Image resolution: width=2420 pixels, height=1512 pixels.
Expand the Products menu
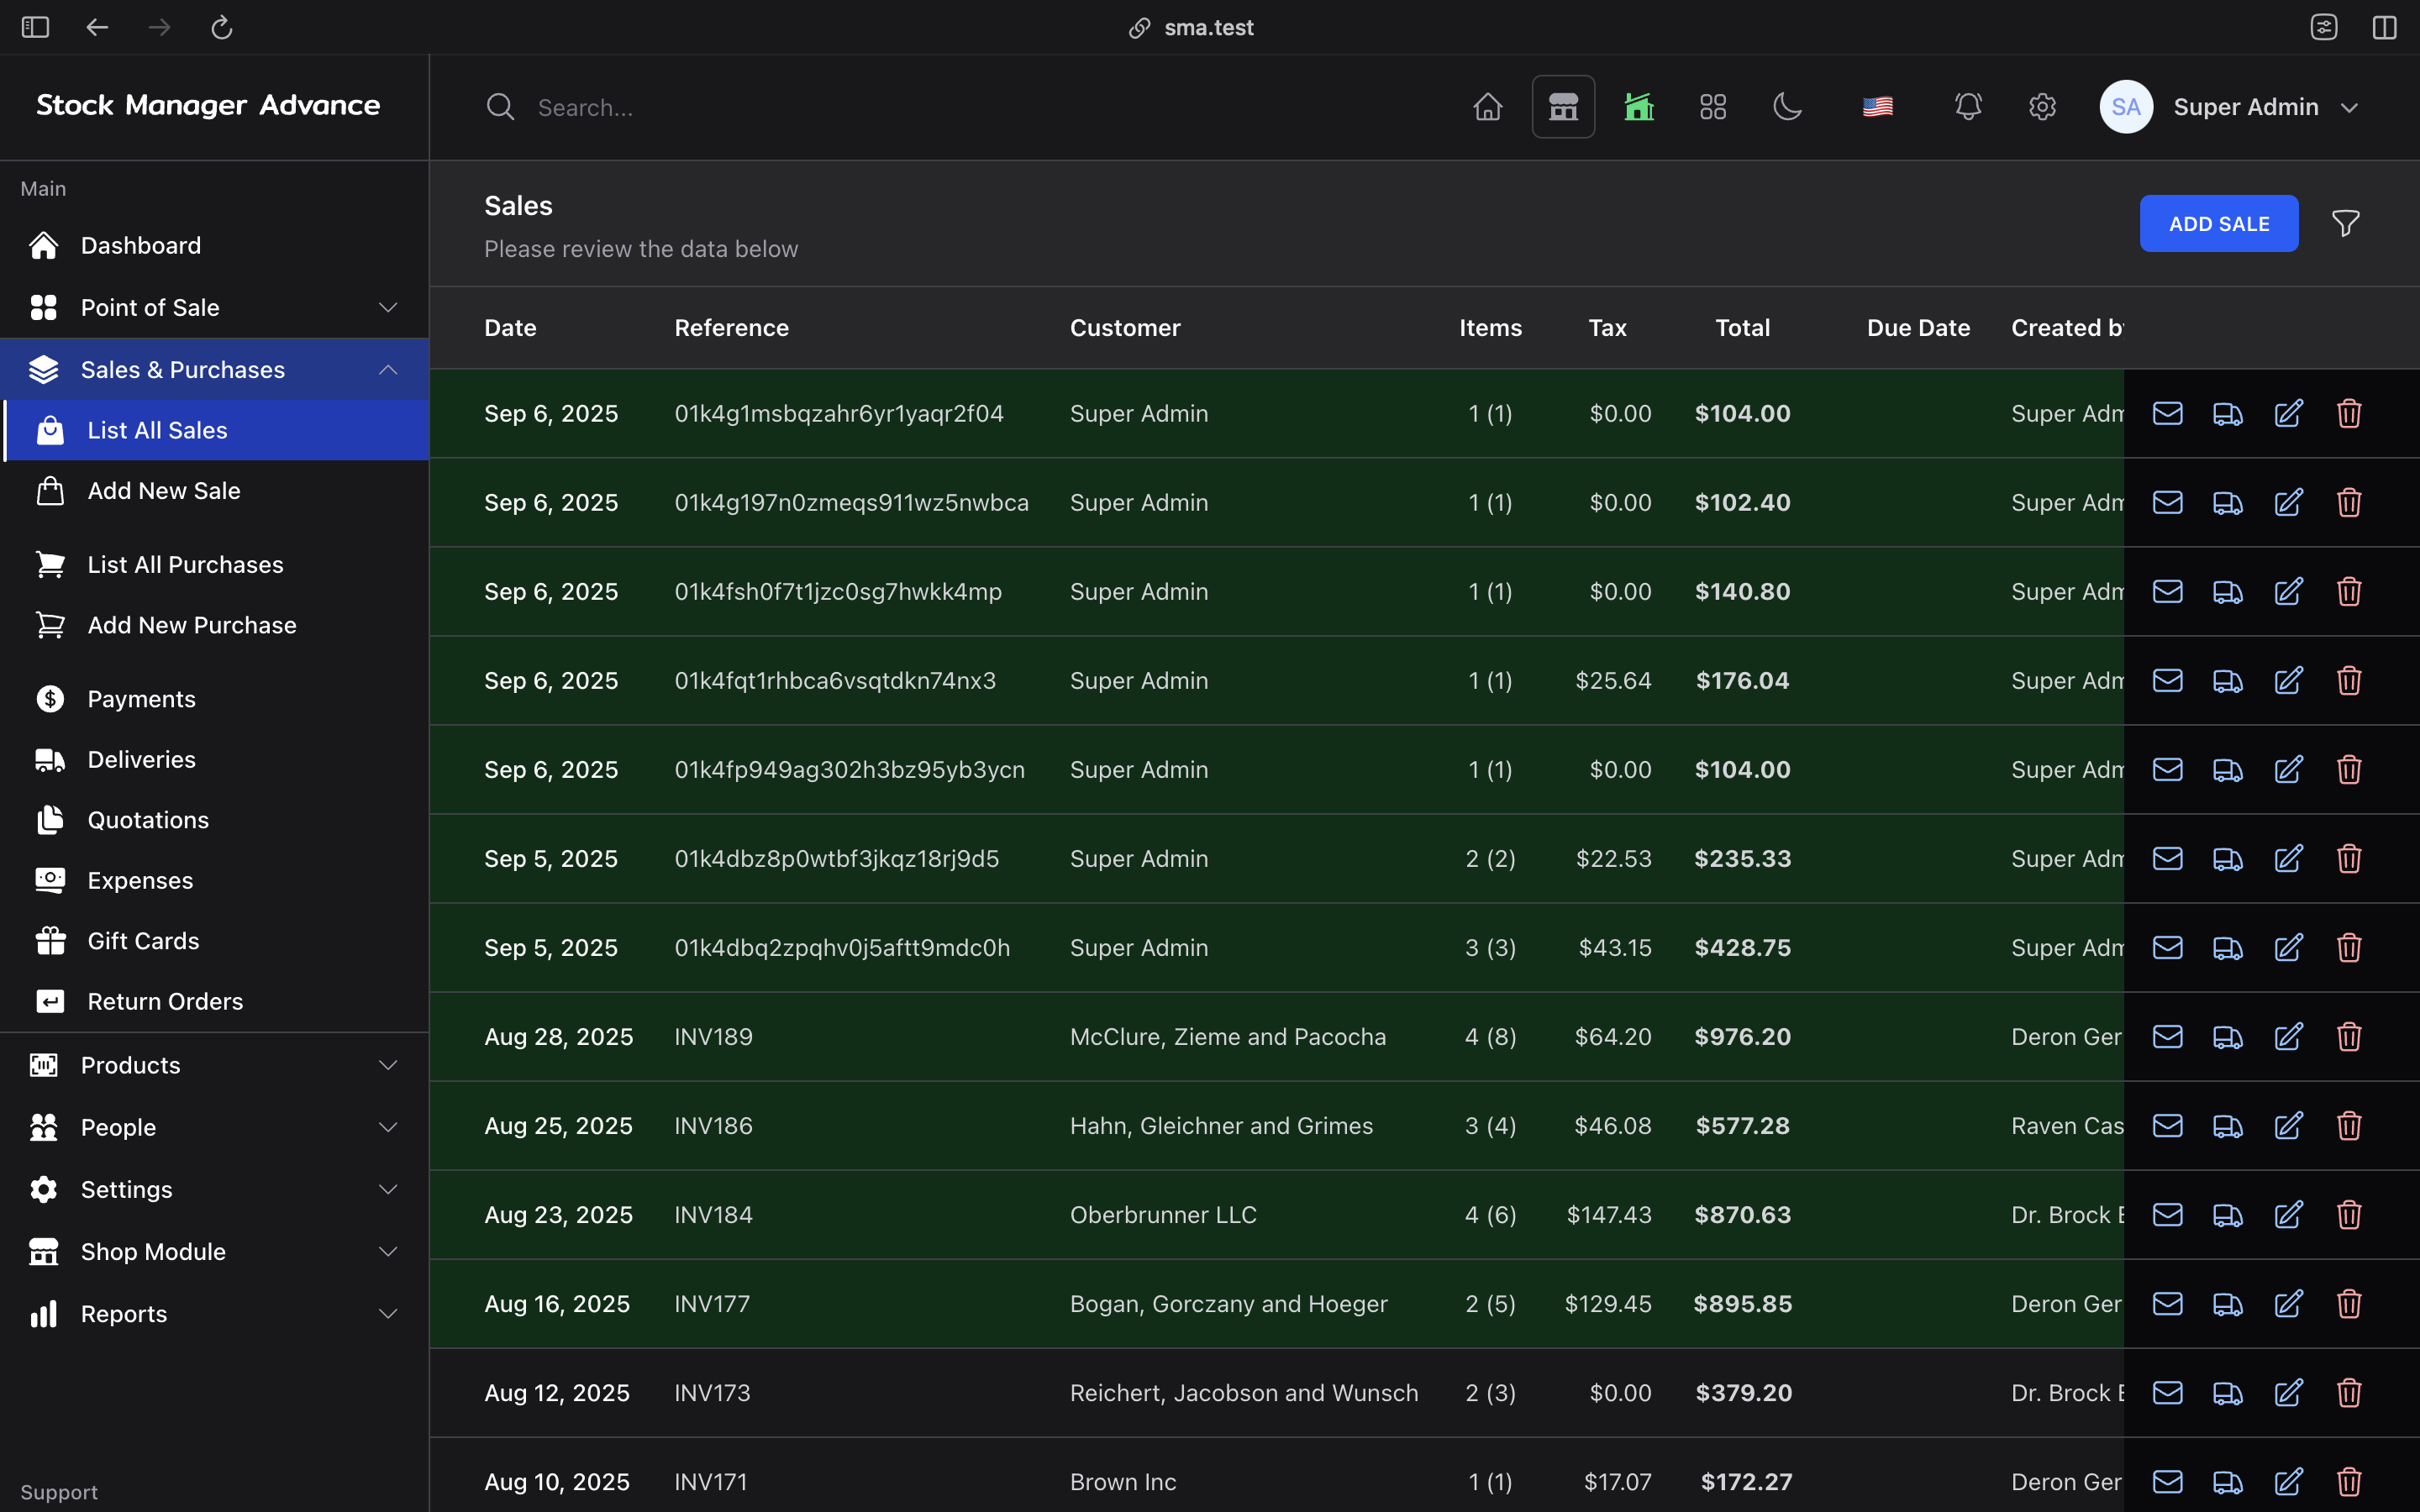214,1065
